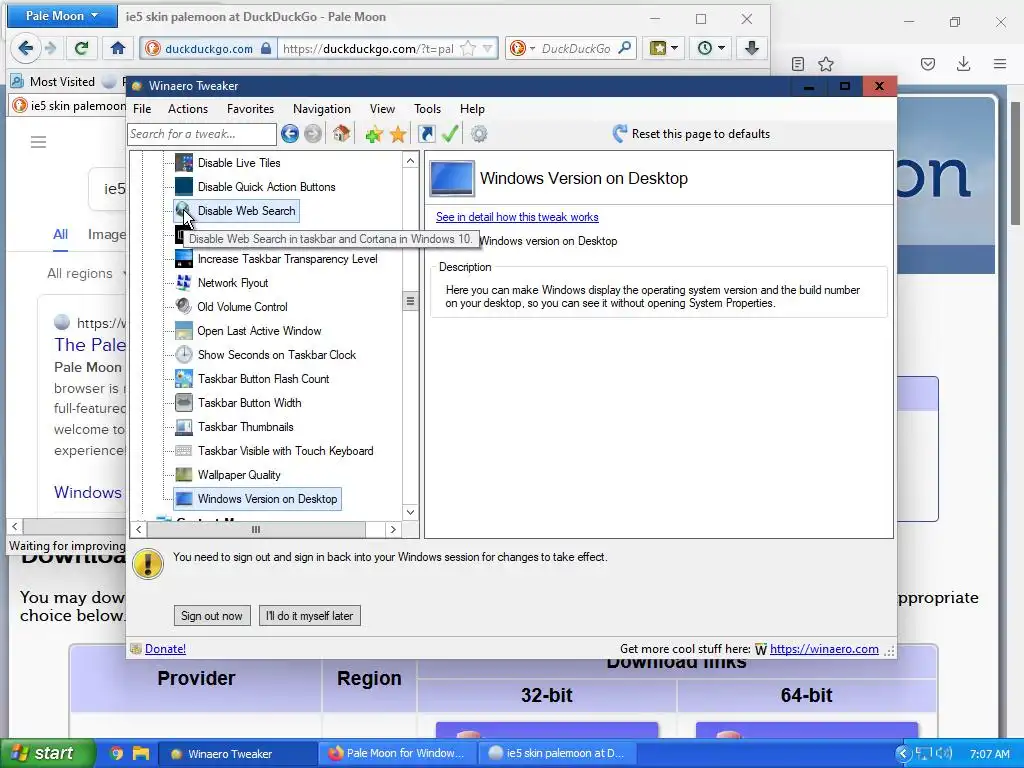Click Firefox bookmark star icon in background window
Image resolution: width=1024 pixels, height=768 pixels.
(x=826, y=63)
